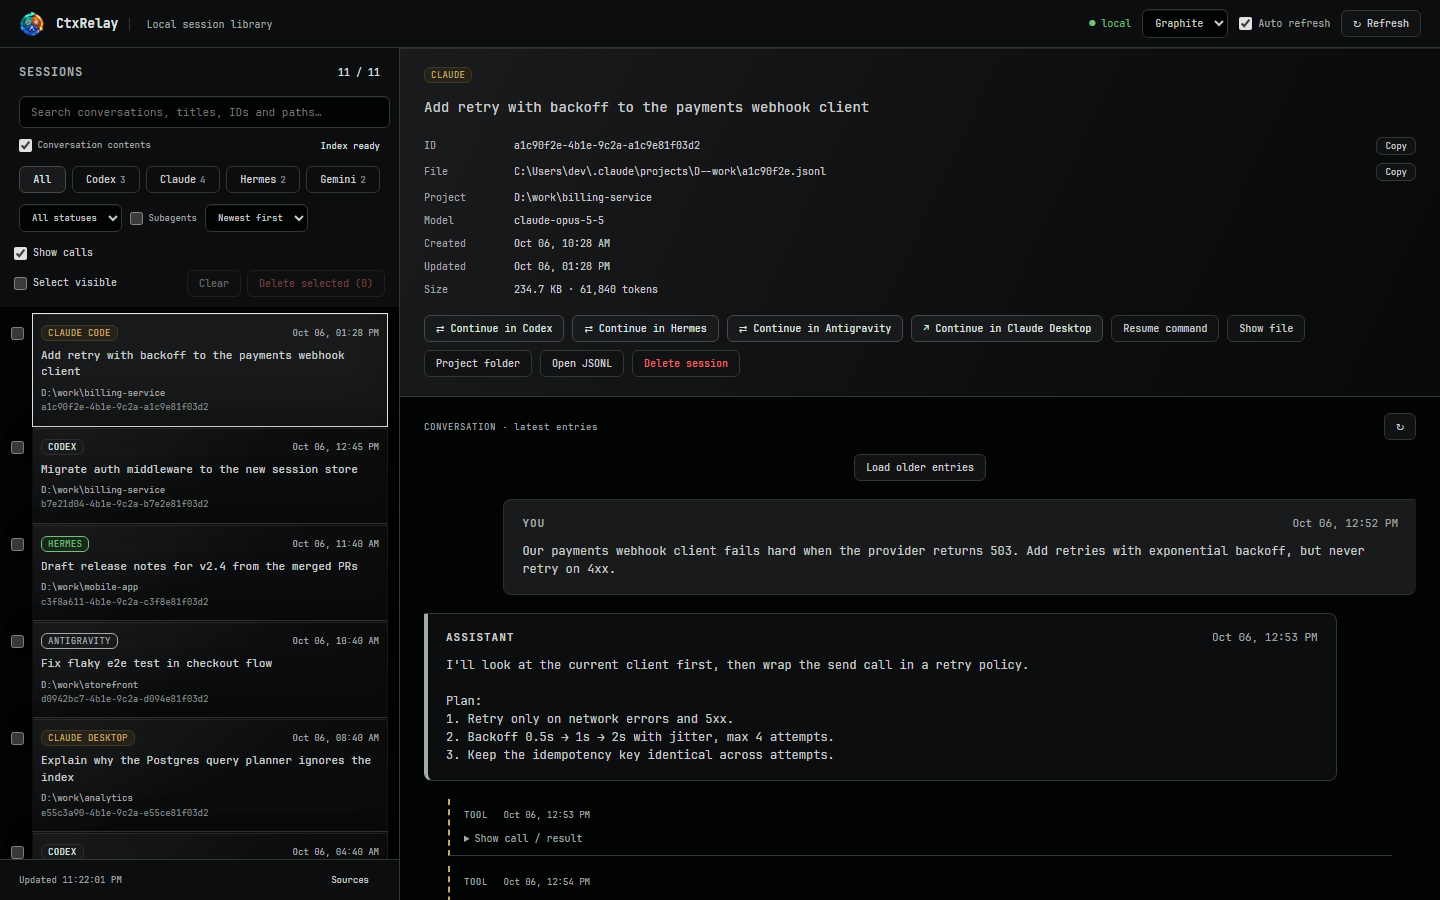Image resolution: width=1440 pixels, height=900 pixels.
Task: Expand Show call / result for the 12:53 PM tool
Action: pyautogui.click(x=523, y=839)
